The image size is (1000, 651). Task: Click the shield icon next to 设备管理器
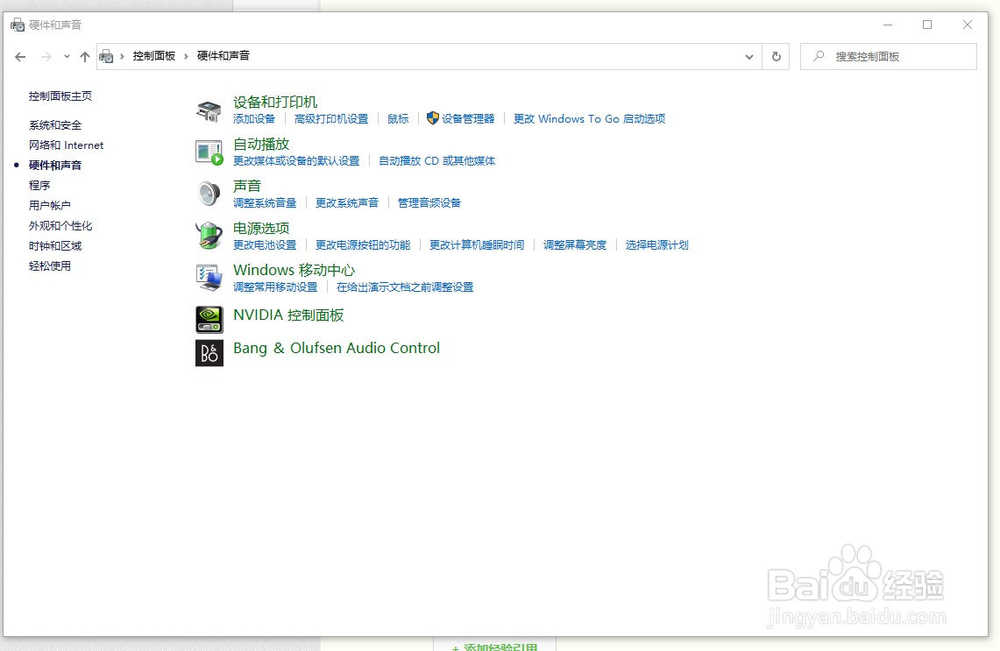[x=431, y=119]
